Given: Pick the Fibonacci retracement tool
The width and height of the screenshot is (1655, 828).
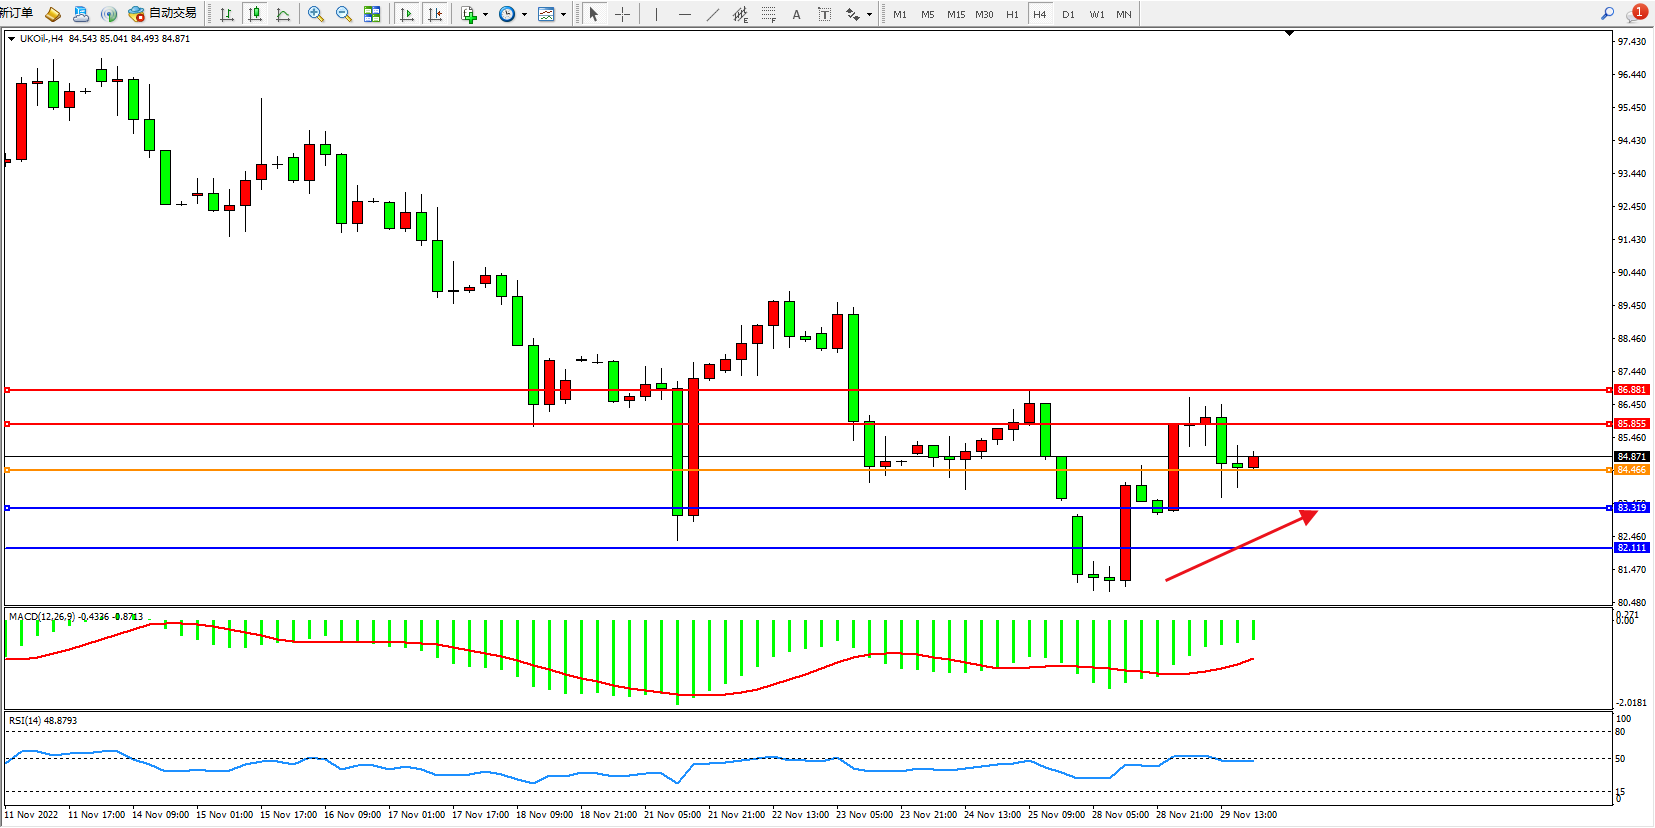Looking at the screenshot, I should [x=768, y=14].
